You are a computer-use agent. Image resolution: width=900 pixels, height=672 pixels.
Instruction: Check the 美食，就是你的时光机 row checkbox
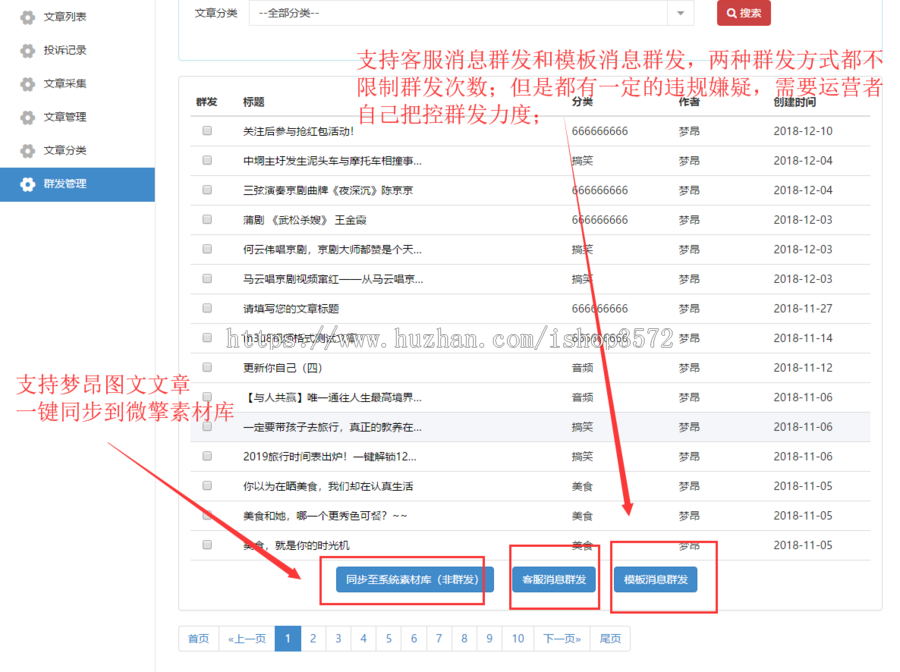click(206, 544)
